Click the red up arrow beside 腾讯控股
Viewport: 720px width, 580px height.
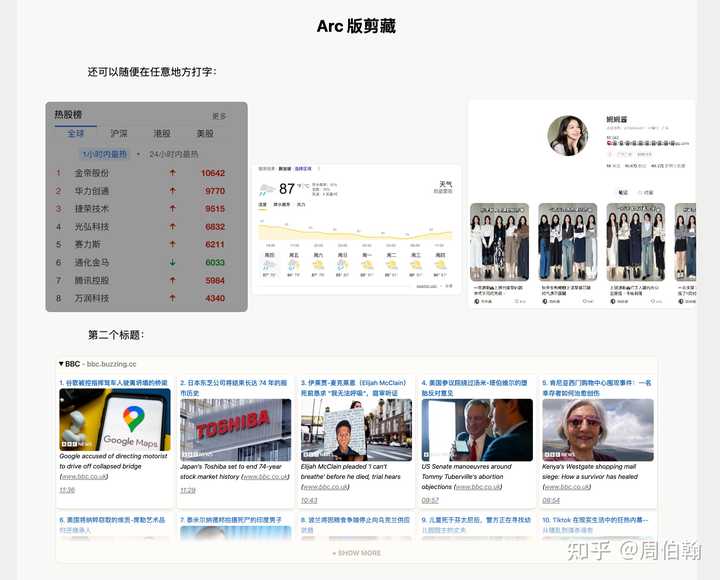(173, 280)
